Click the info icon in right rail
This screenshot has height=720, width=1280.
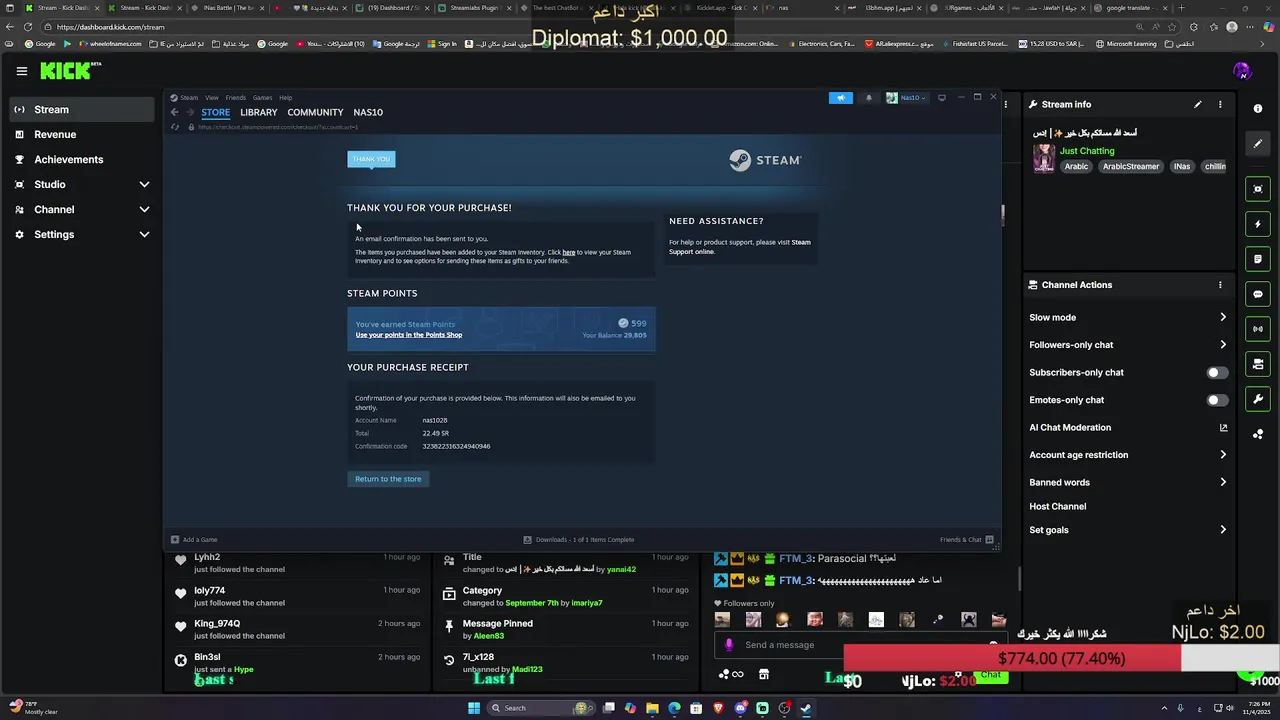click(1258, 108)
